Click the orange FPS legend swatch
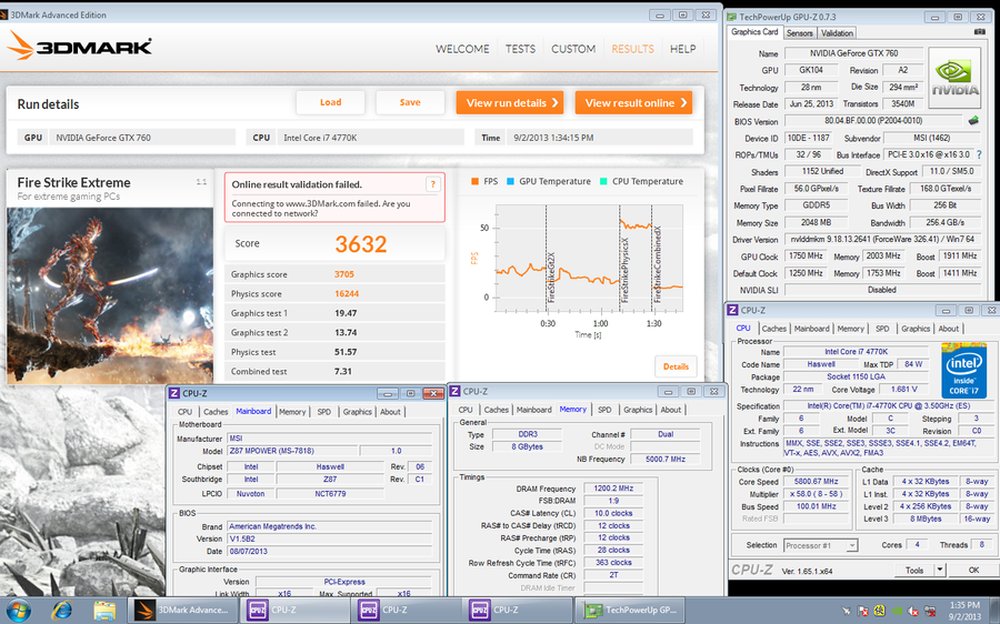Viewport: 1000px width, 624px height. tap(474, 181)
